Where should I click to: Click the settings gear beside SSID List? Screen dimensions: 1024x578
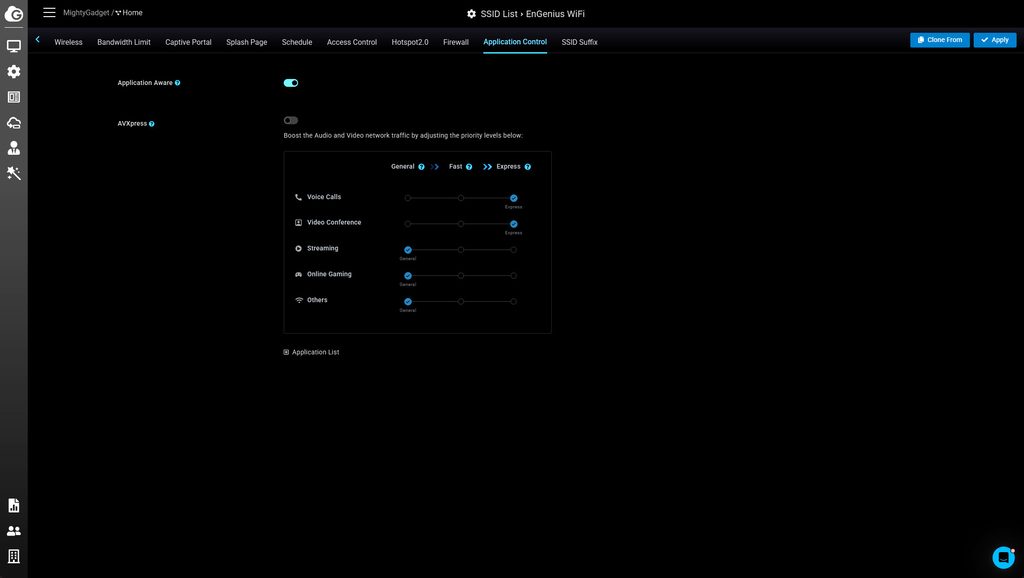click(x=472, y=14)
